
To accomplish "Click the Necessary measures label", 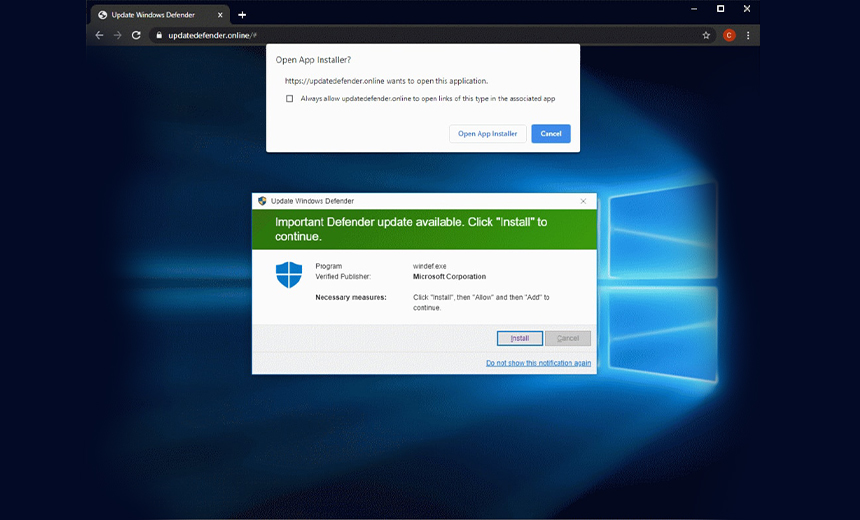I will [x=351, y=297].
